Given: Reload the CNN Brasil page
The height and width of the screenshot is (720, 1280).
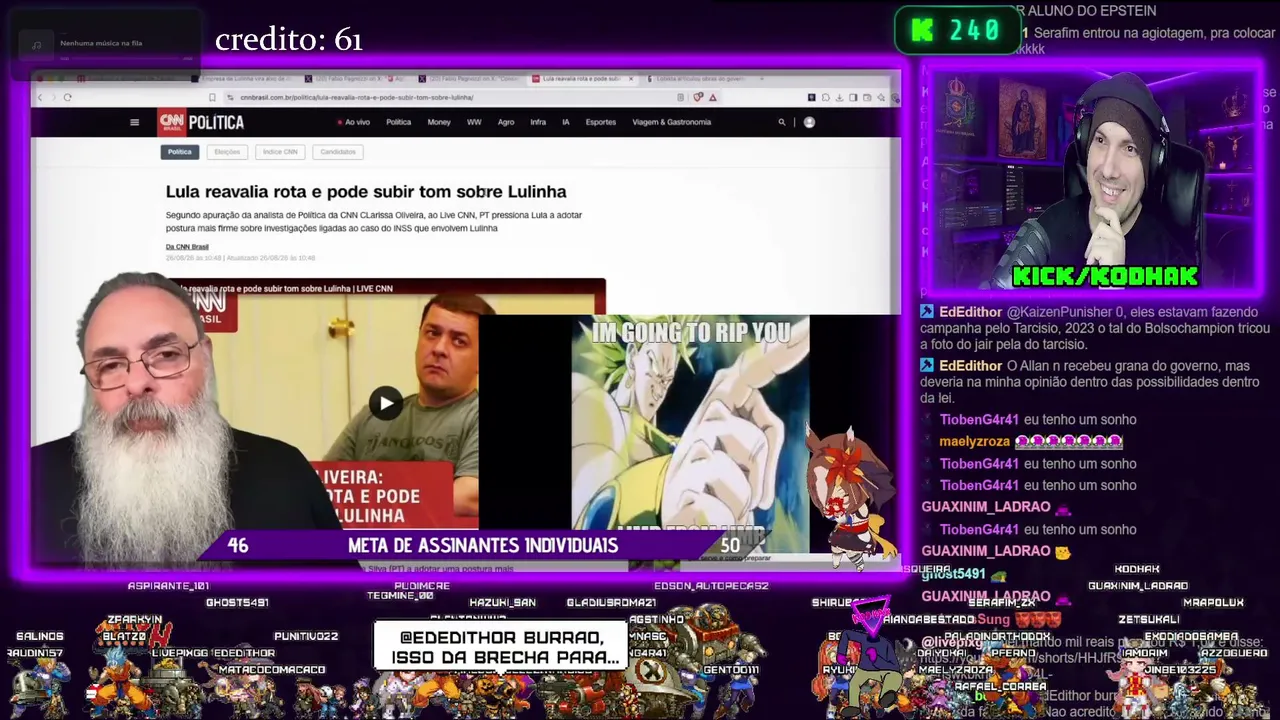Looking at the screenshot, I should [x=67, y=97].
